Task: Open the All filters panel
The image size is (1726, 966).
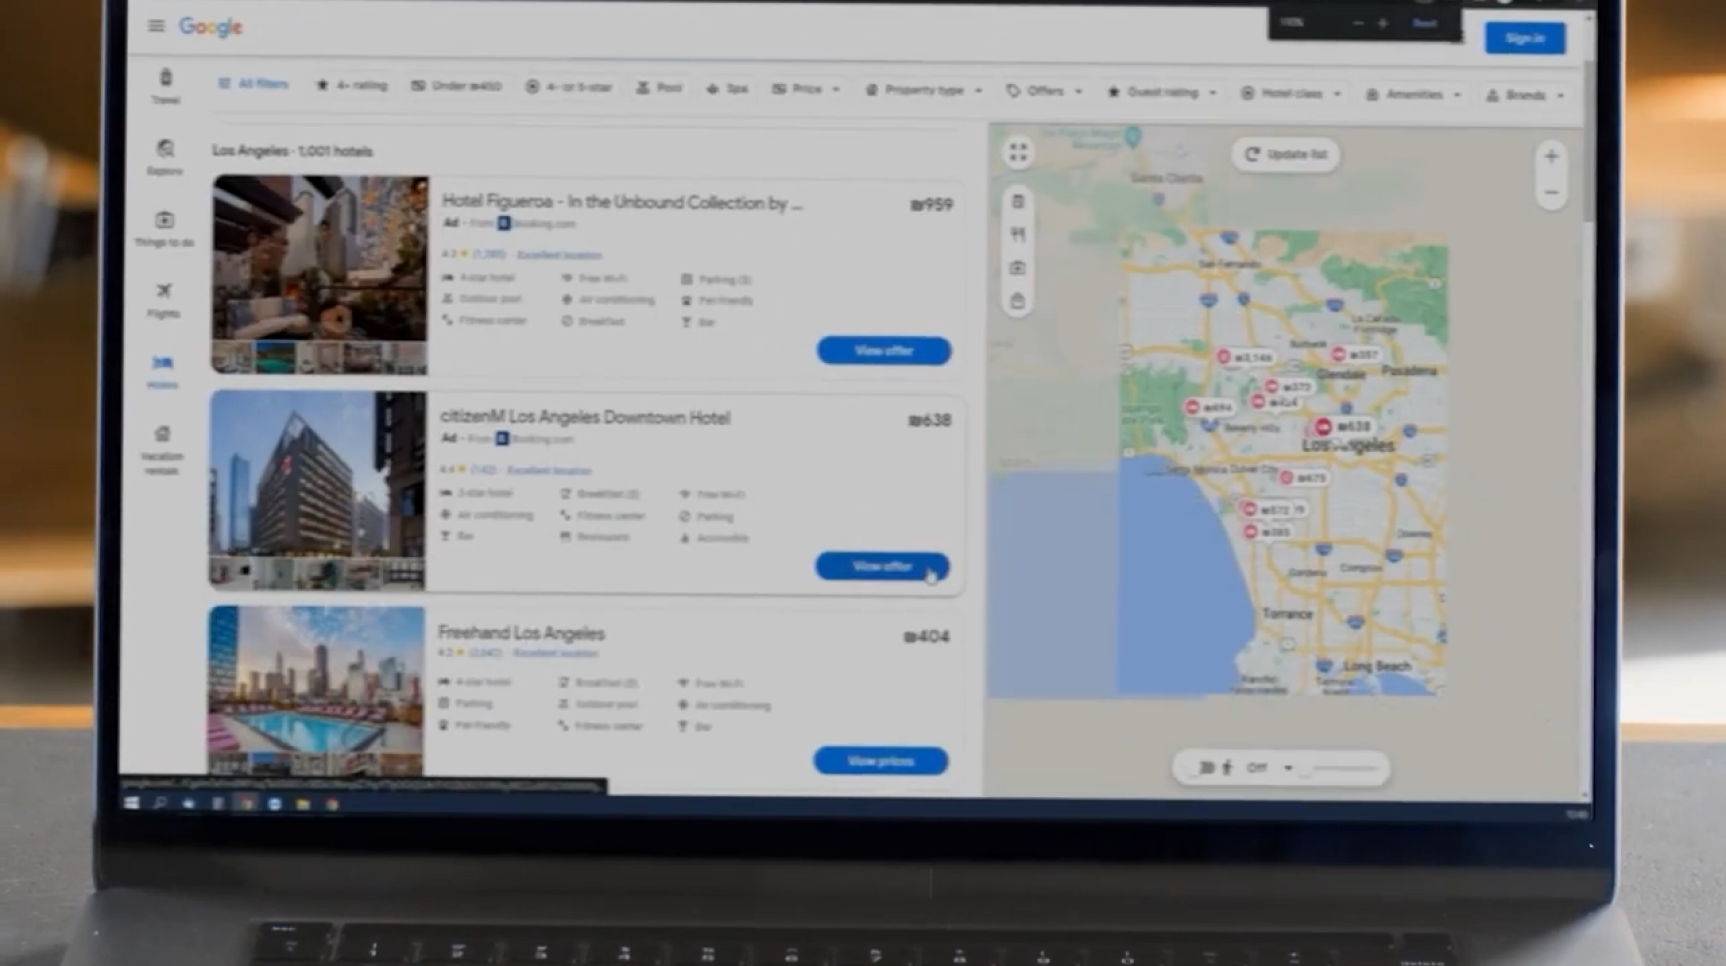Action: pyautogui.click(x=254, y=84)
